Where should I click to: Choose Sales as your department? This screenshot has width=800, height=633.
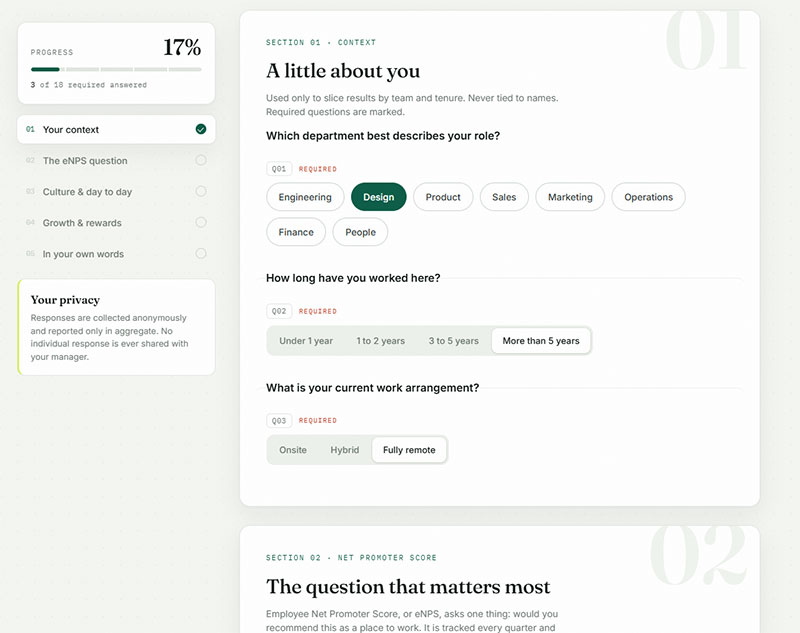click(x=504, y=197)
